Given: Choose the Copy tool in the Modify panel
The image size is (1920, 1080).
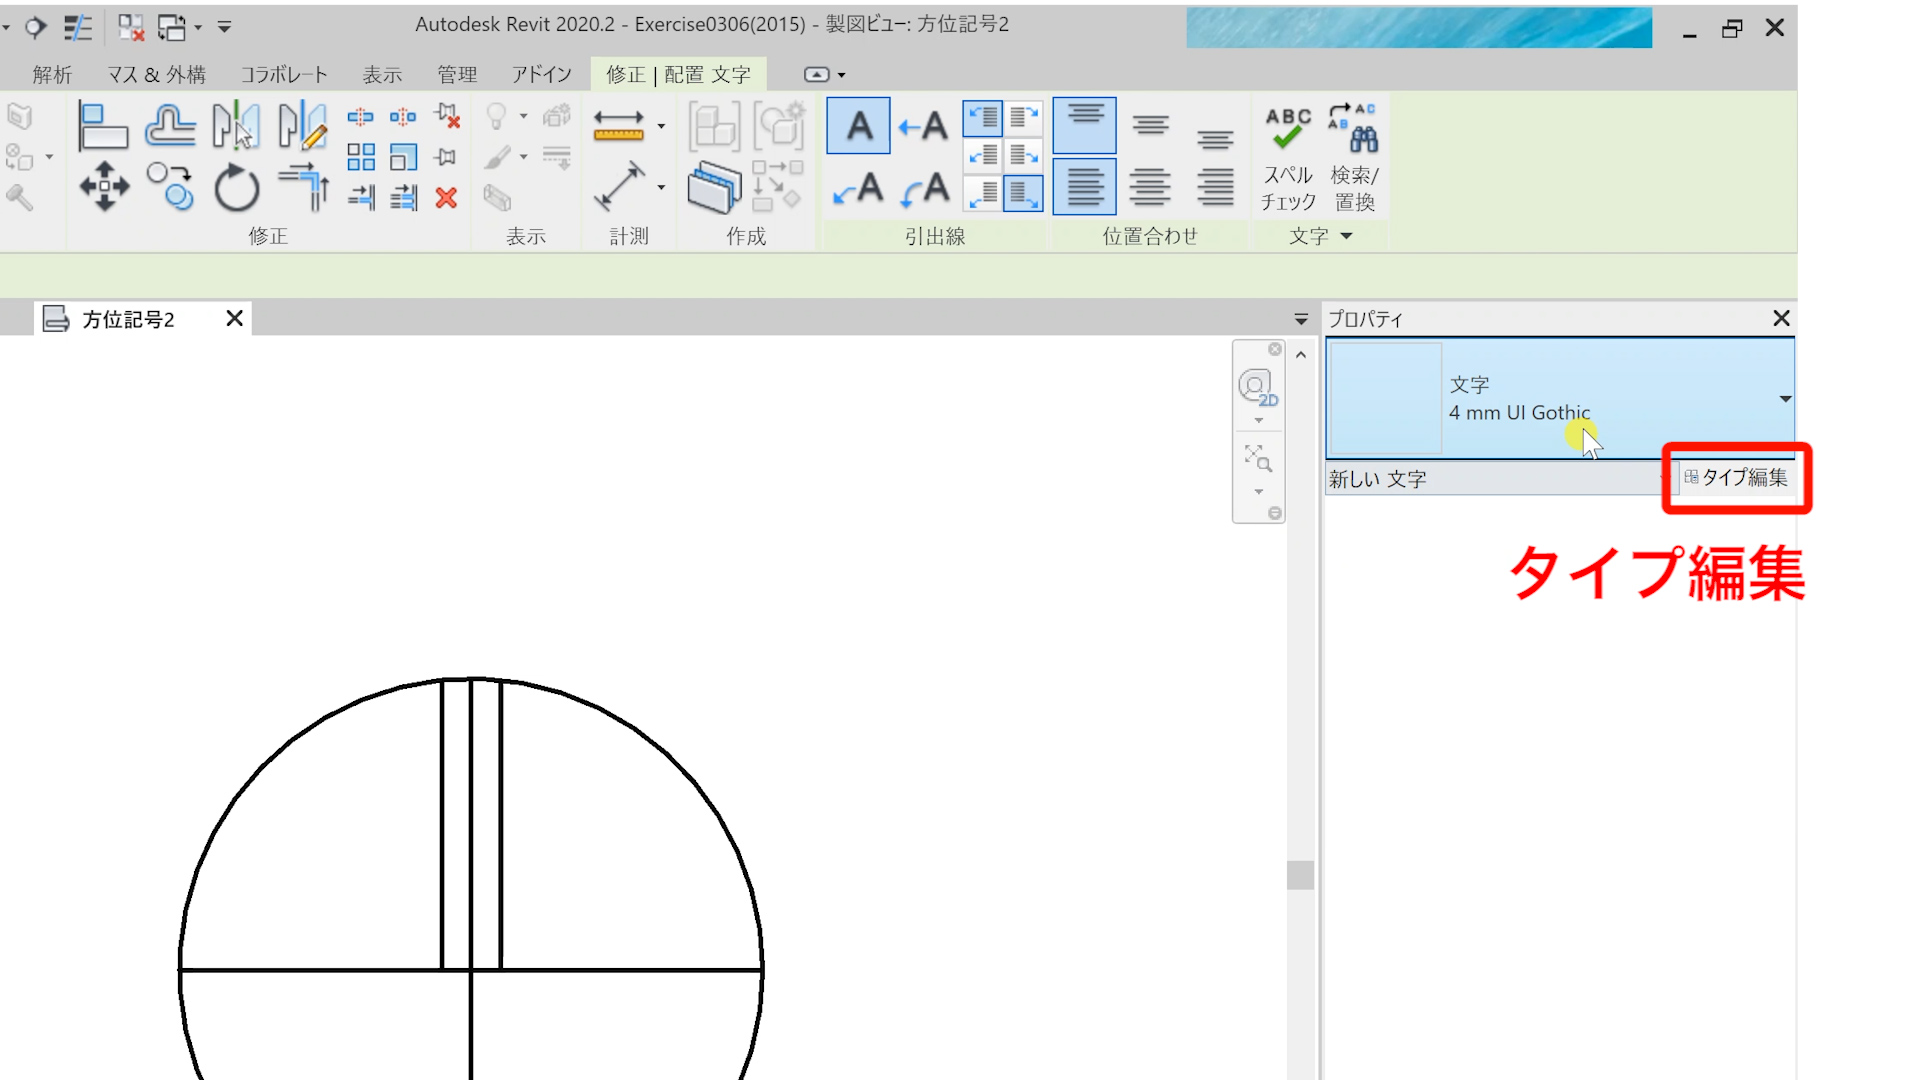Looking at the screenshot, I should click(x=170, y=187).
